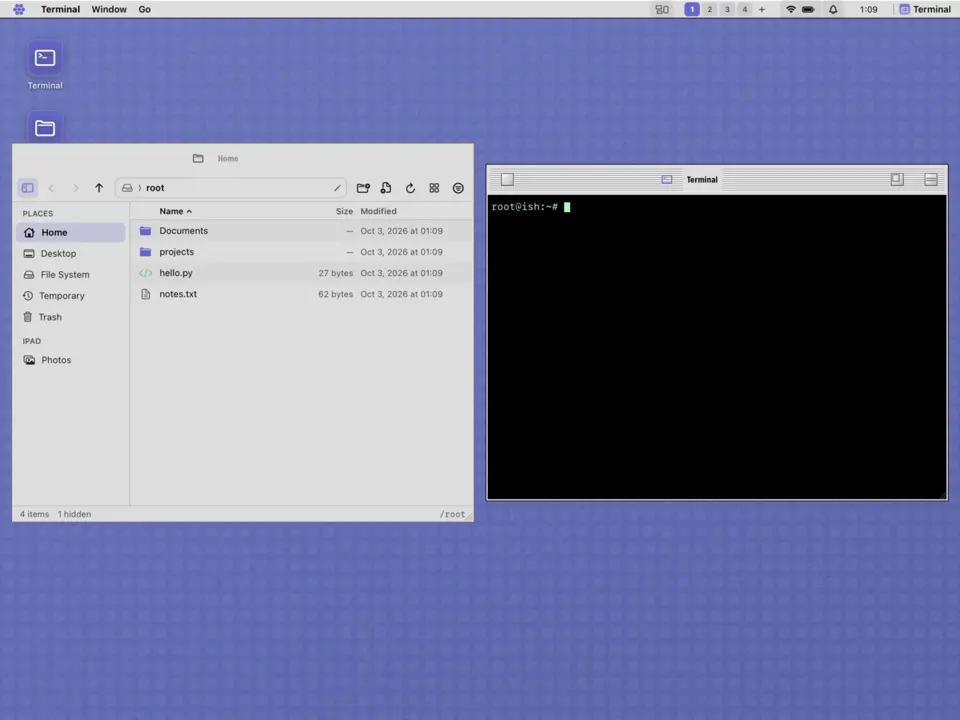Open the Files folder desktop icon
The height and width of the screenshot is (720, 960).
45,127
